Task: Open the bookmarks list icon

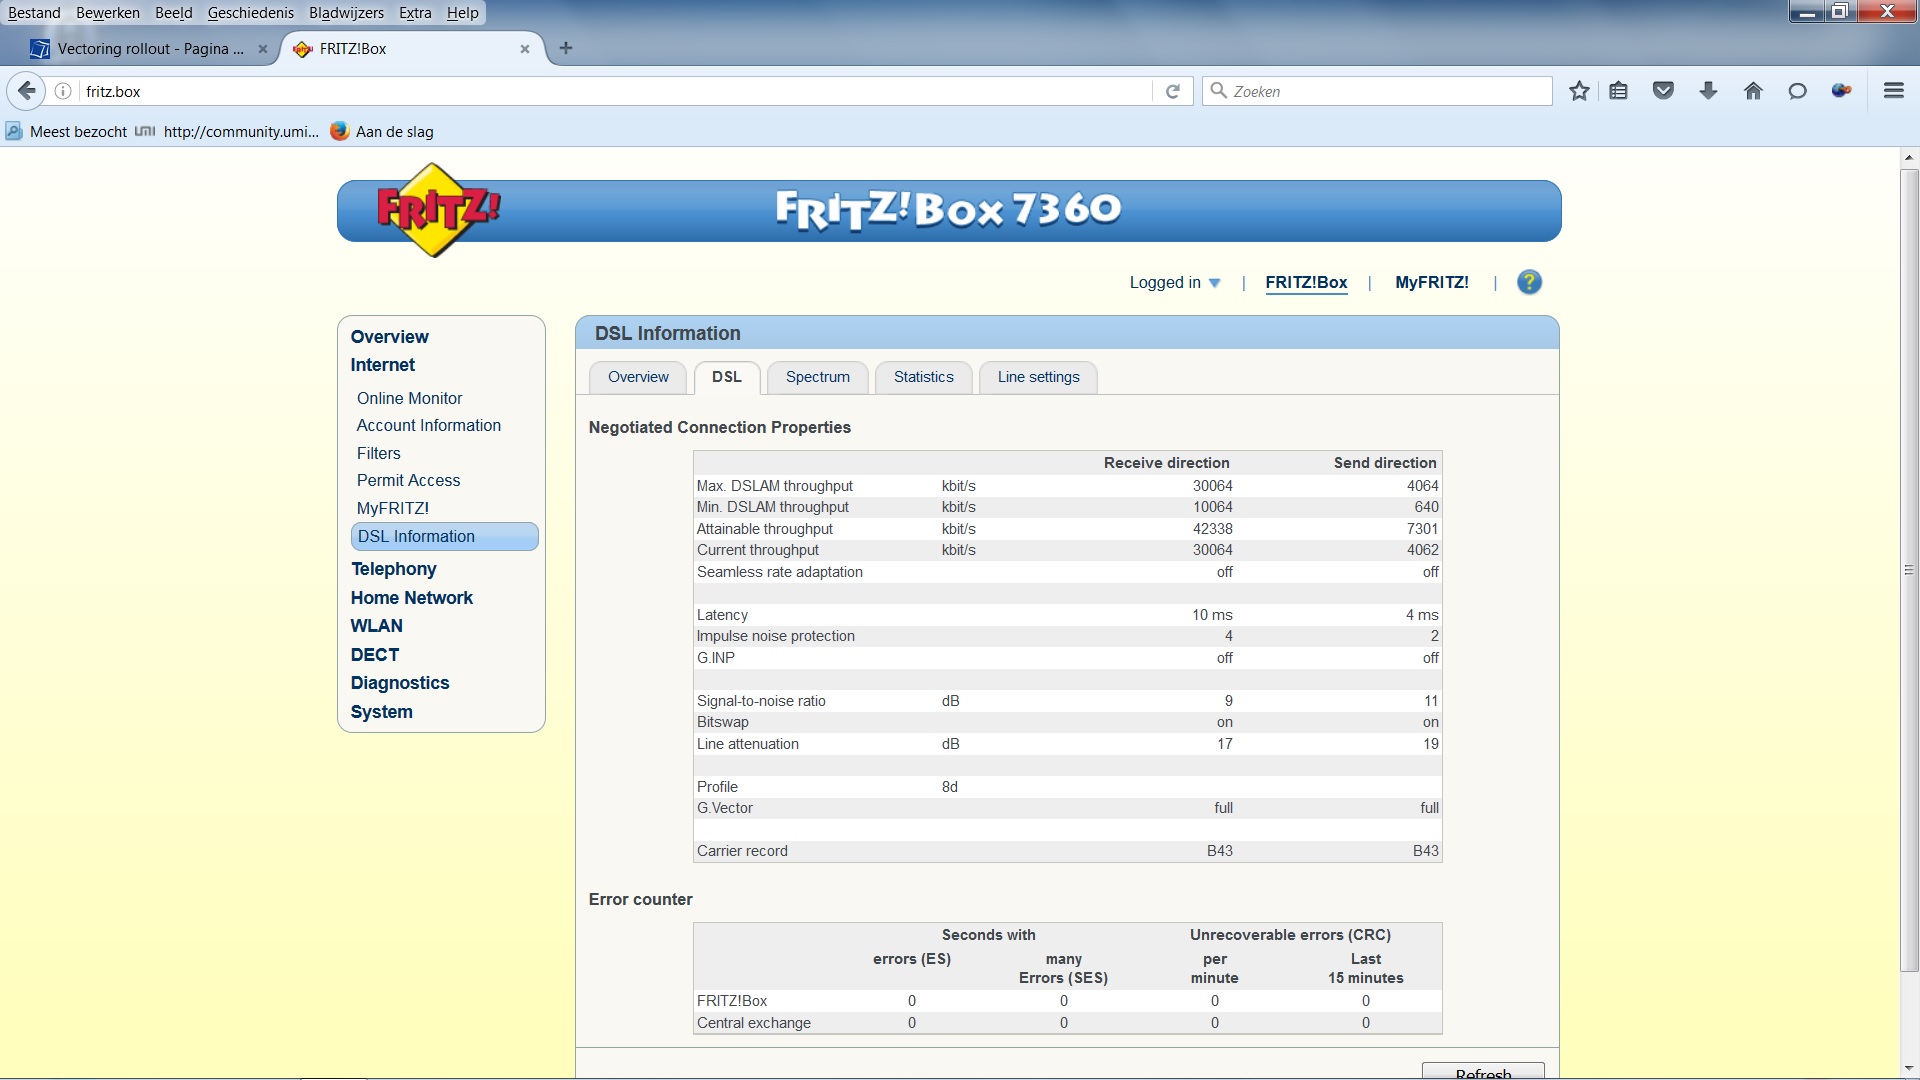Action: pyautogui.click(x=1619, y=91)
